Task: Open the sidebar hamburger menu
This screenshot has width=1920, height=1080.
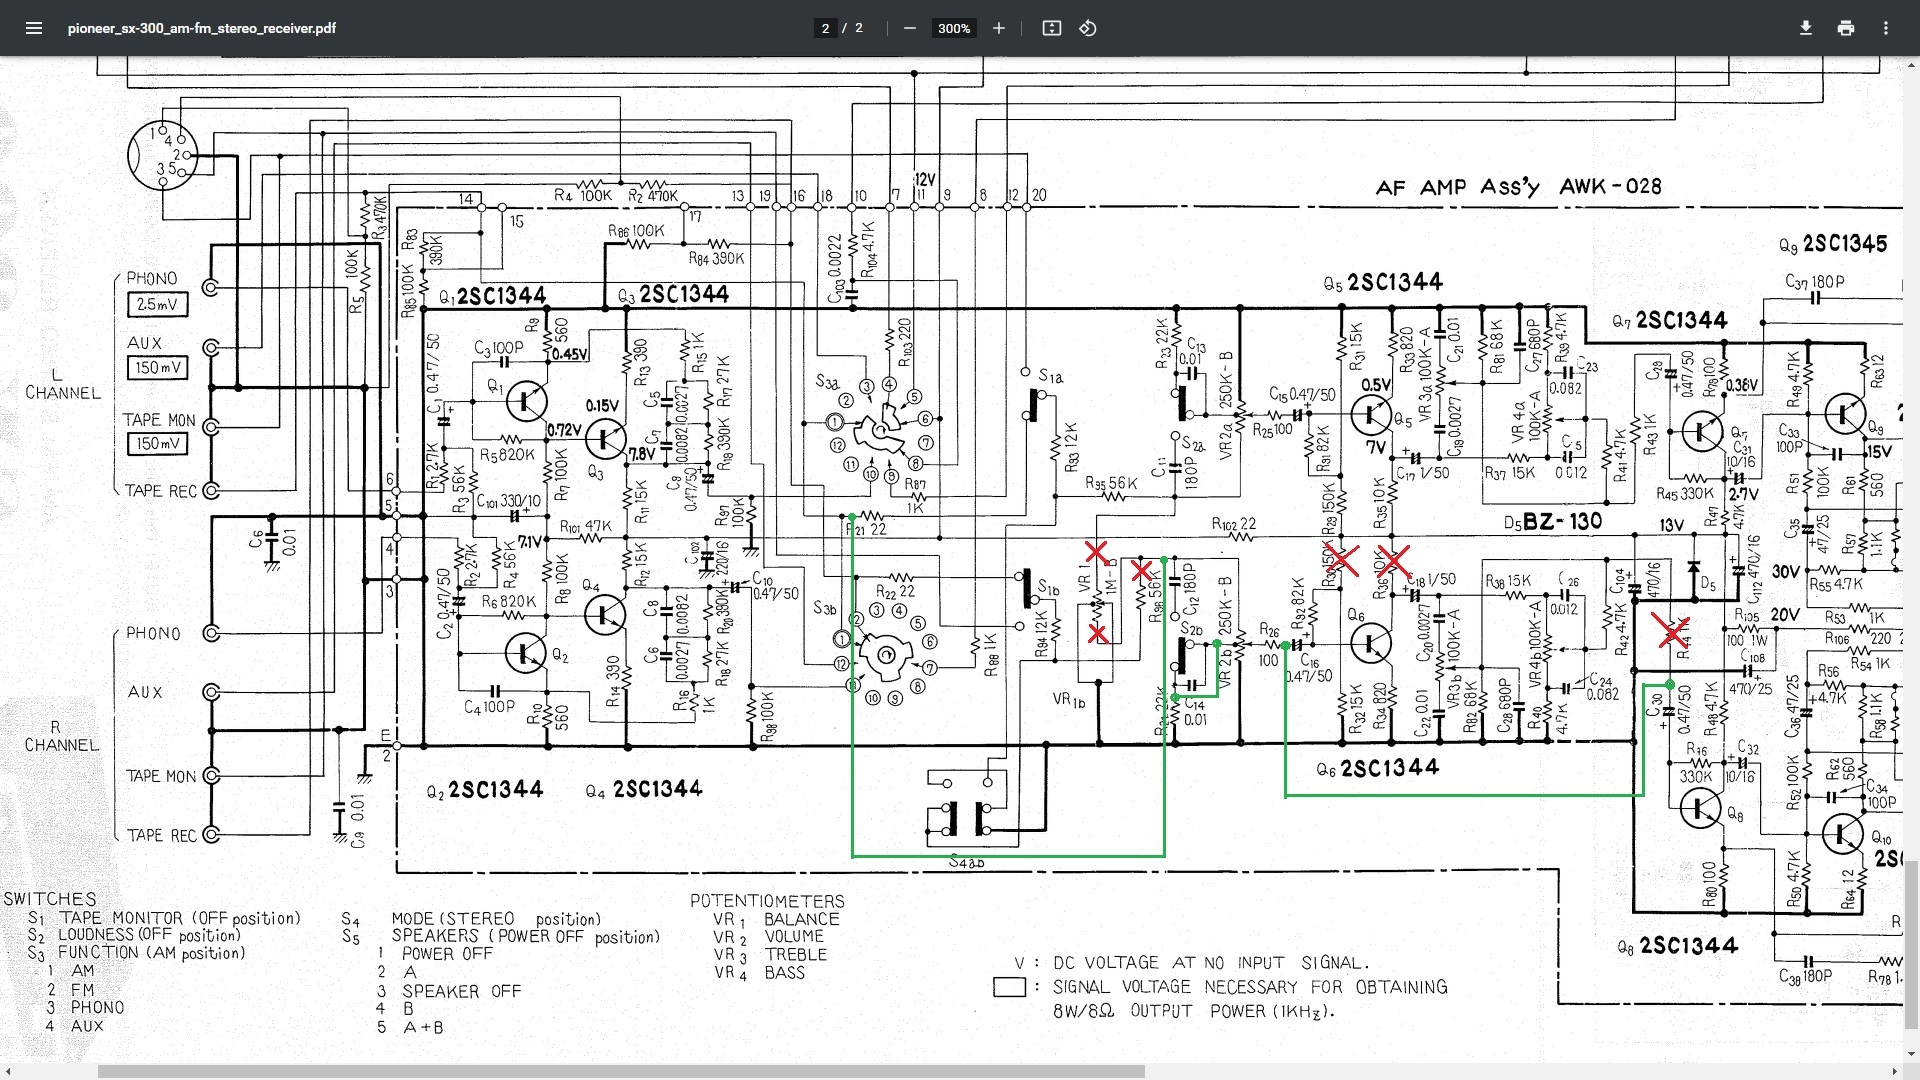Action: tap(34, 28)
